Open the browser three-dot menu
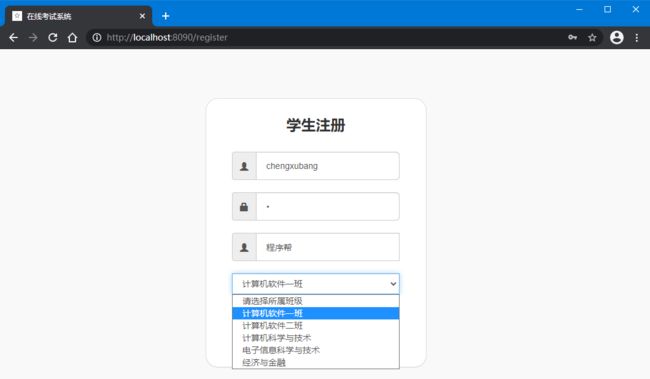 637,38
